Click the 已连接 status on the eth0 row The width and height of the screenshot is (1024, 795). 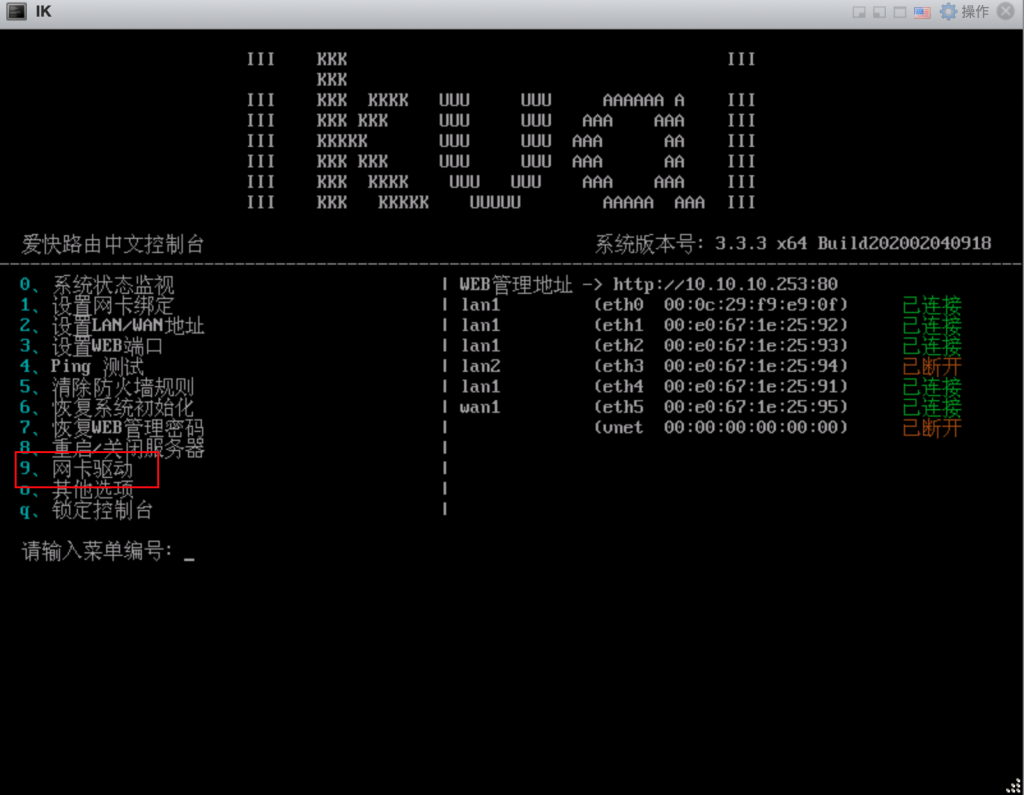932,305
